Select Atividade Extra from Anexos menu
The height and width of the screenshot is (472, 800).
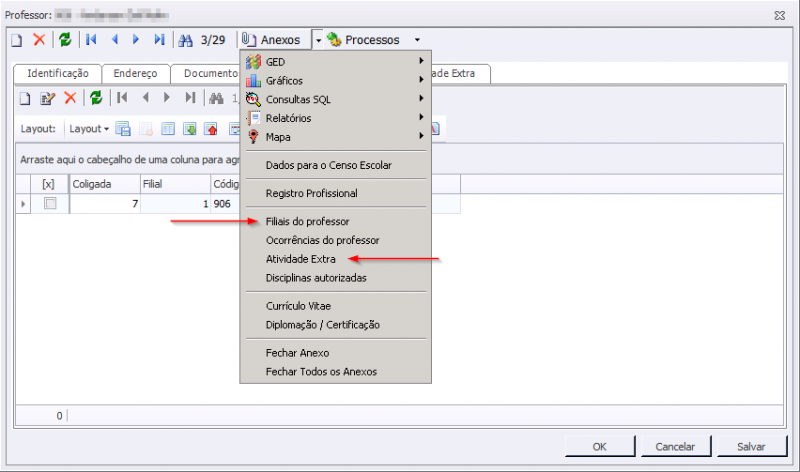click(x=301, y=258)
